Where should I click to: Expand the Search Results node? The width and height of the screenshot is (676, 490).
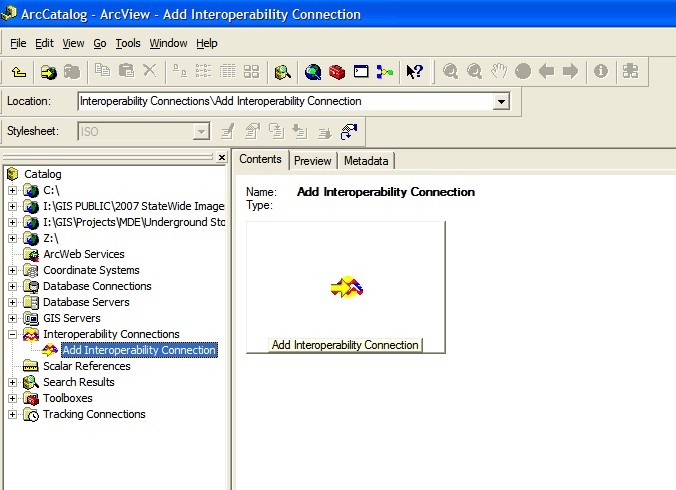13,382
